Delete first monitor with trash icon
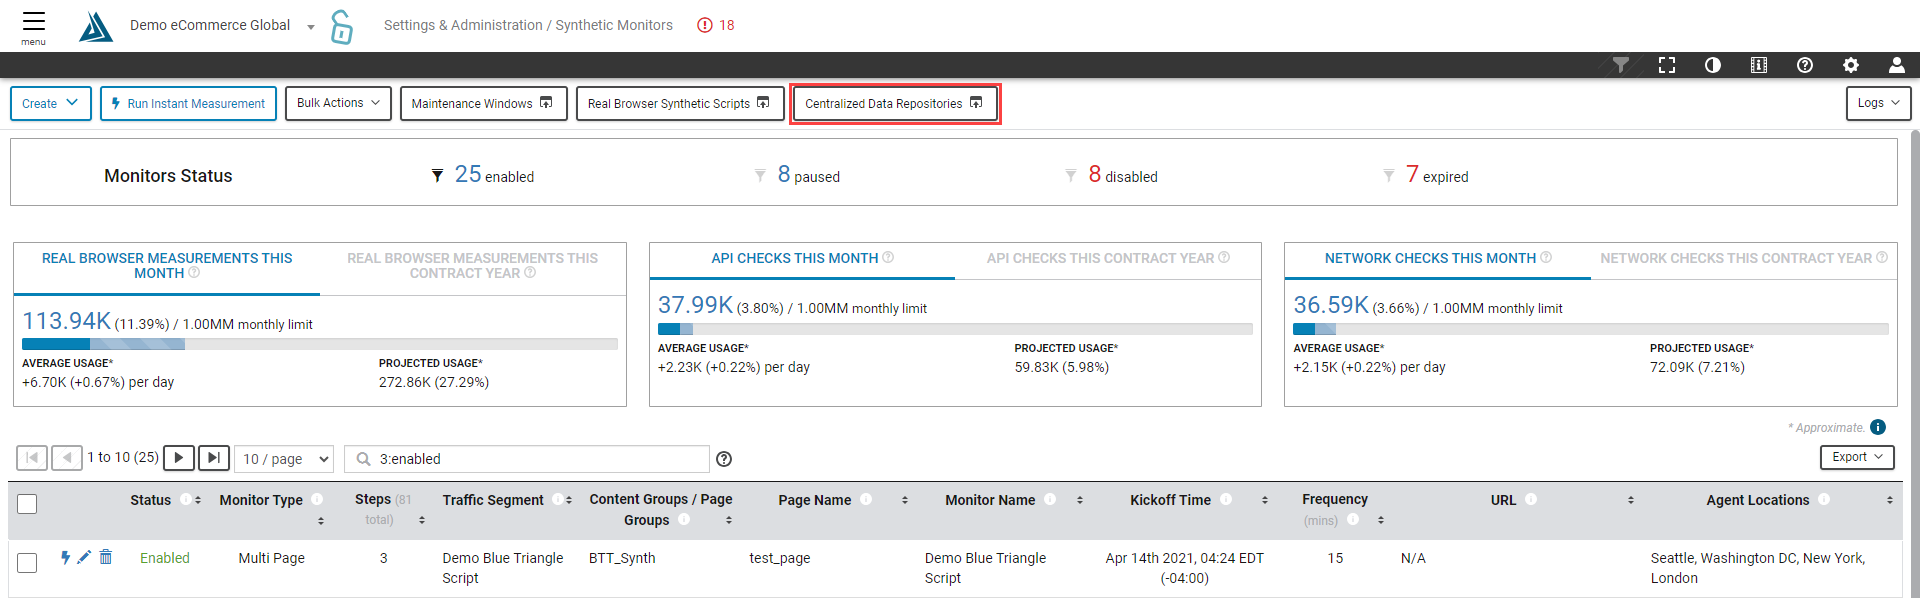Screen dimensions: 1920x598 [106, 557]
